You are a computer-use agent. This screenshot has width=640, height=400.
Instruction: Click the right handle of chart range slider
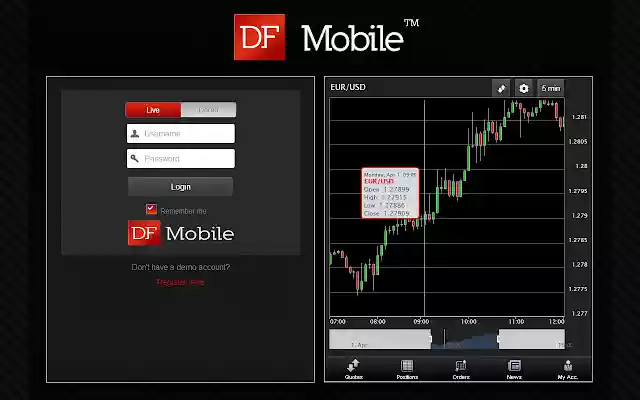click(x=499, y=339)
